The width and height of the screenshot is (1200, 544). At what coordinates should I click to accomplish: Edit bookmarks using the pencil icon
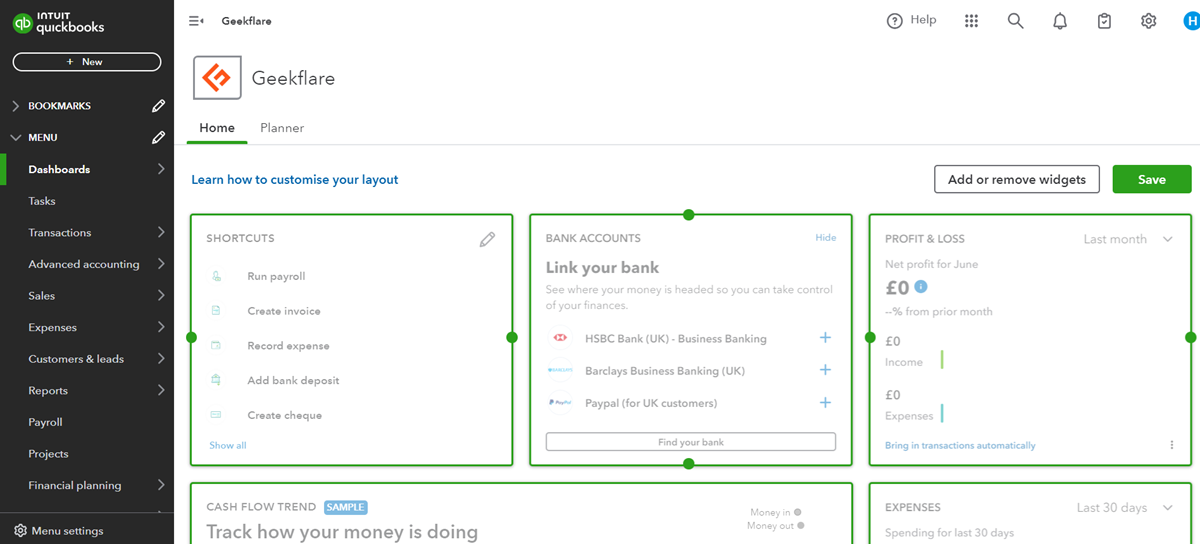coord(158,106)
